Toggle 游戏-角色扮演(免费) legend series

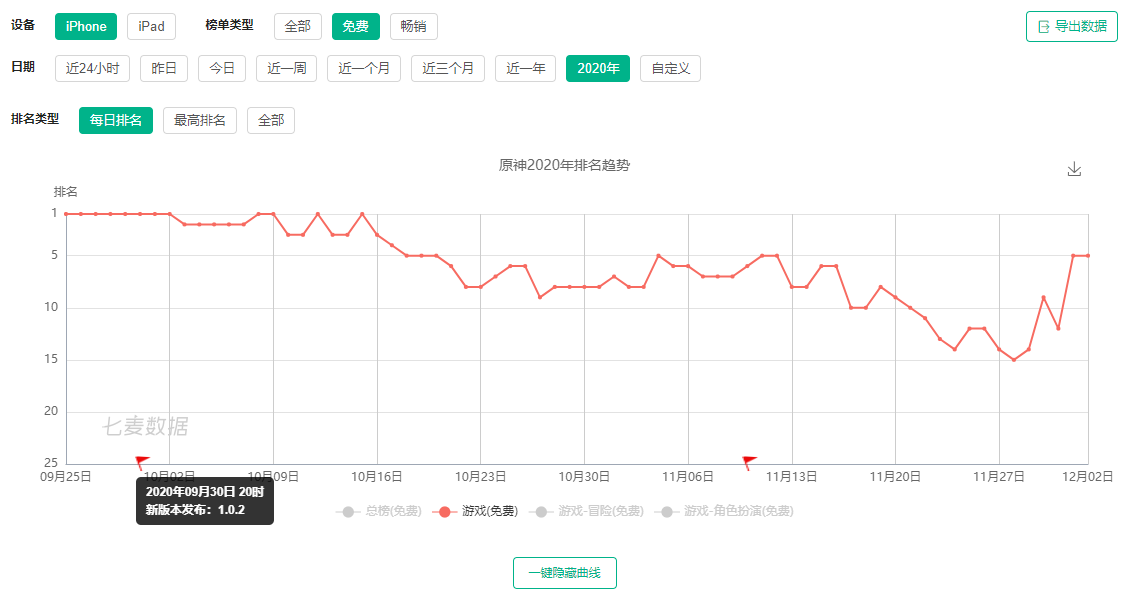click(724, 511)
